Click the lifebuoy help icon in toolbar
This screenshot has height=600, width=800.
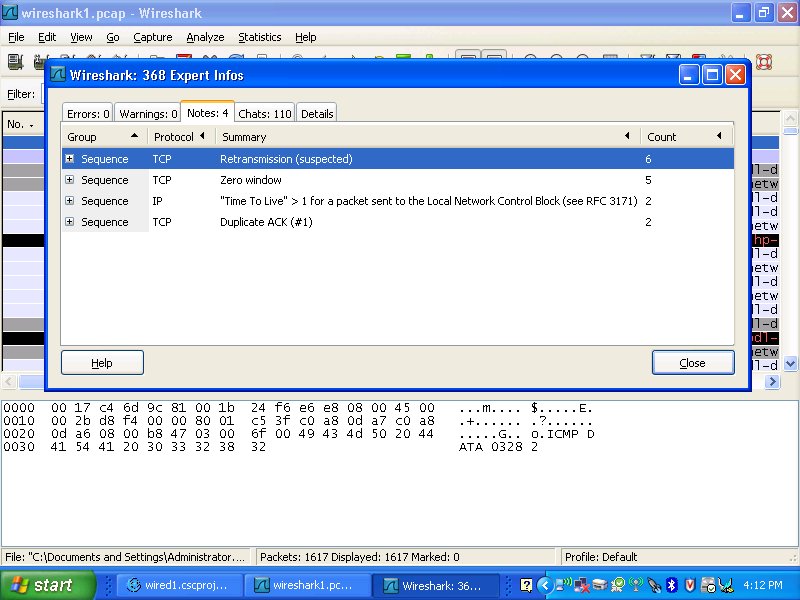tap(765, 62)
